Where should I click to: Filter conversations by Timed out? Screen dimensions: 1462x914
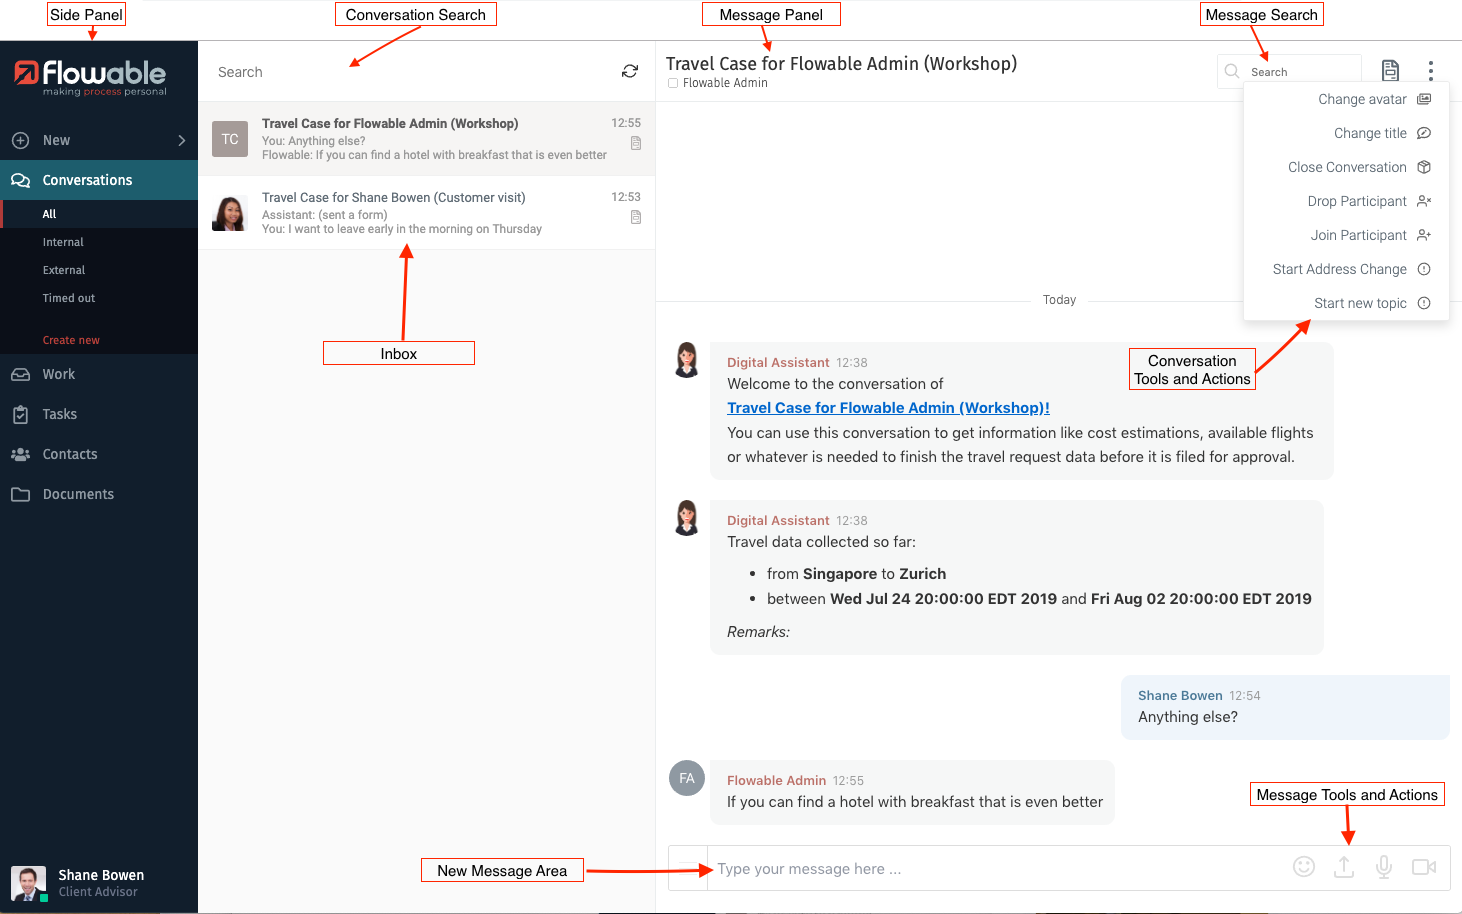[69, 298]
